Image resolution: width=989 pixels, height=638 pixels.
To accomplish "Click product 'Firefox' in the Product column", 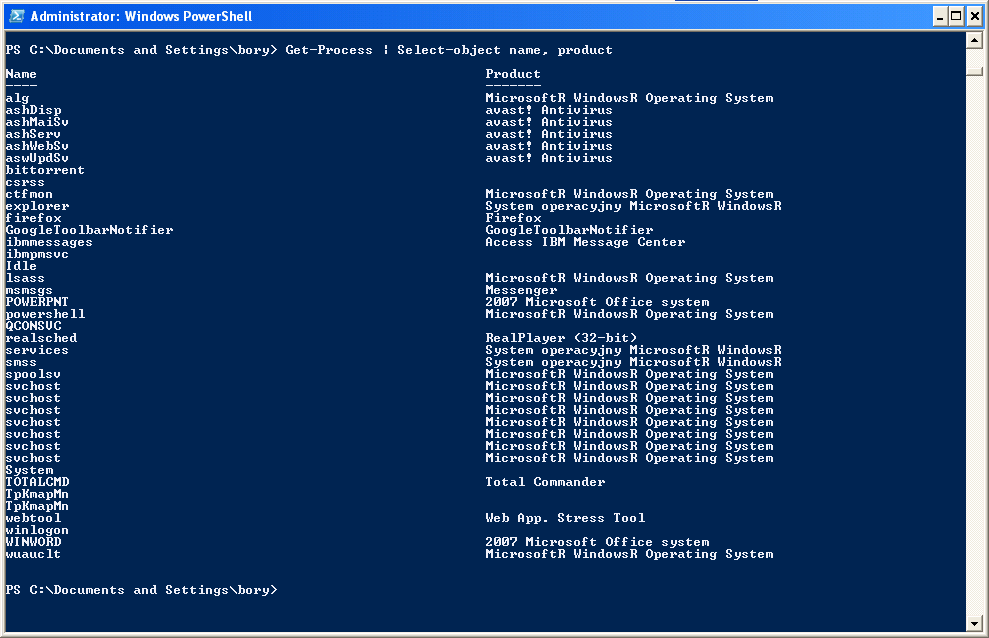I will (513, 218).
